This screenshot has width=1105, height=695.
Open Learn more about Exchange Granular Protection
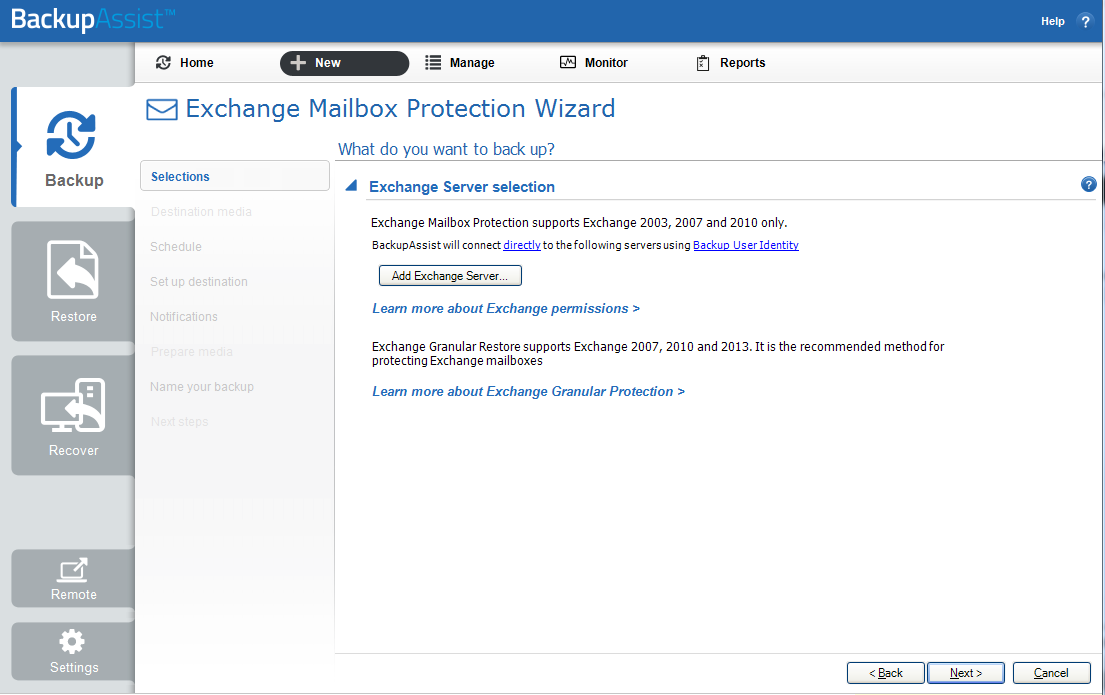point(529,392)
